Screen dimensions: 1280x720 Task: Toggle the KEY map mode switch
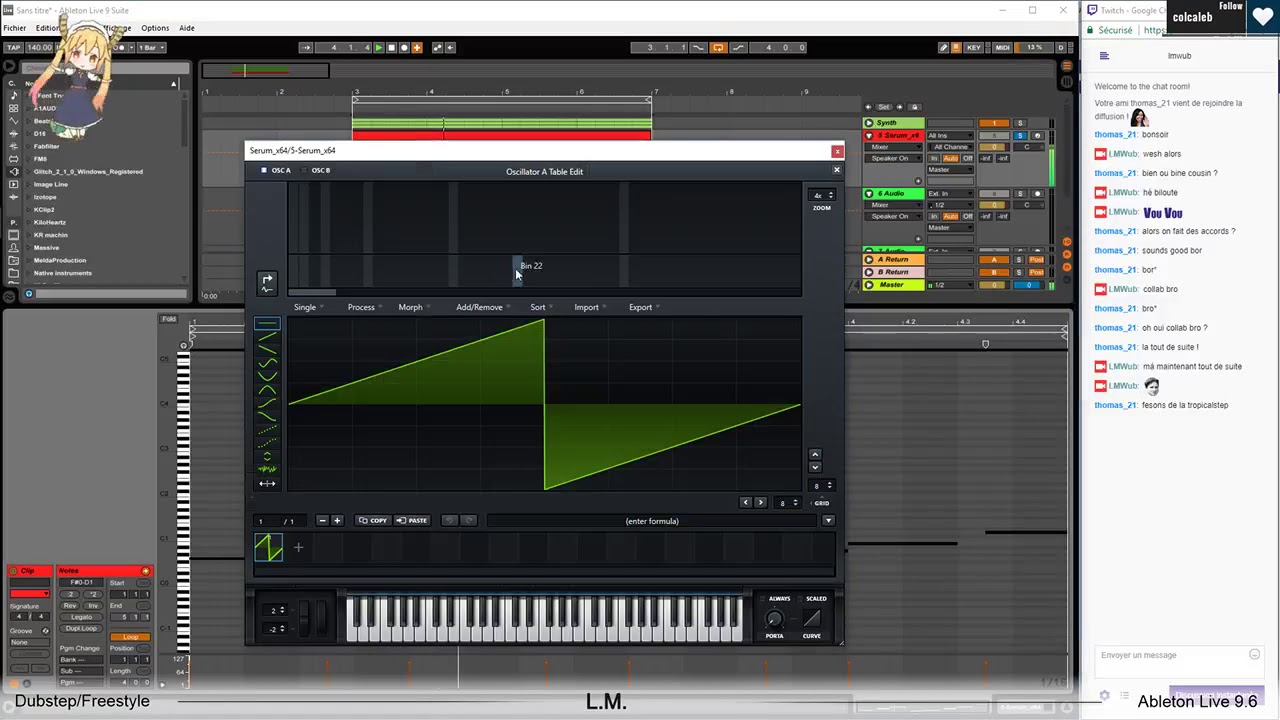tap(973, 47)
